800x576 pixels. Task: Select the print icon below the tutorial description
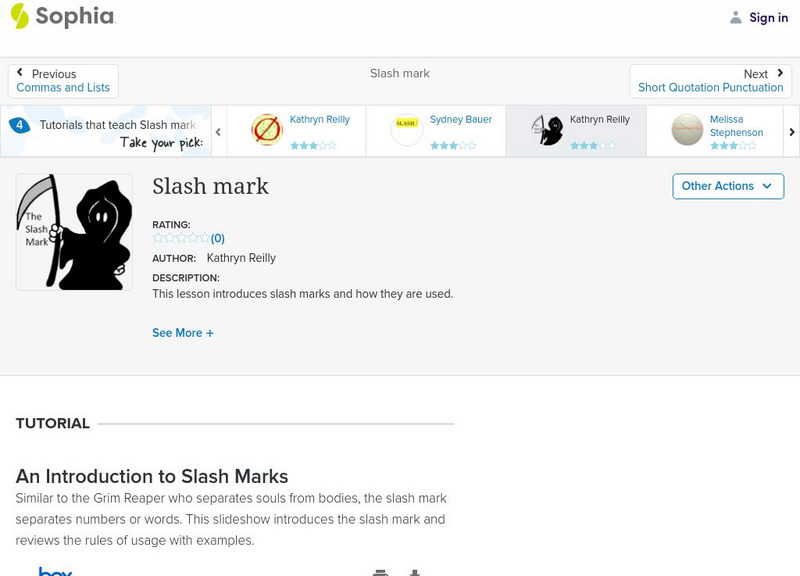click(380, 573)
